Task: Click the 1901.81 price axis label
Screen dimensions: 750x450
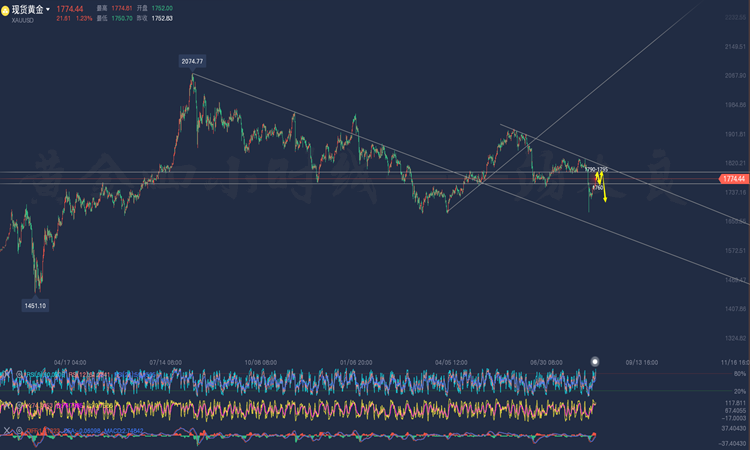Action: point(735,134)
